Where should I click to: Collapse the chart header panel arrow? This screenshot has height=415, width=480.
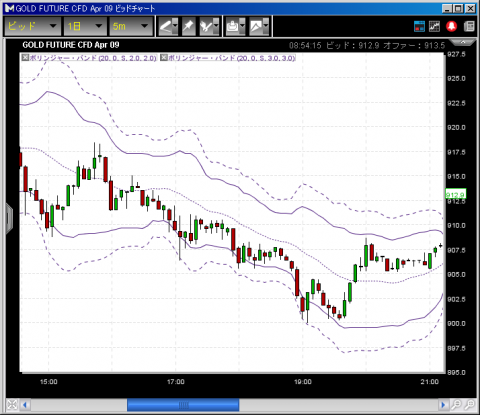pos(463,42)
